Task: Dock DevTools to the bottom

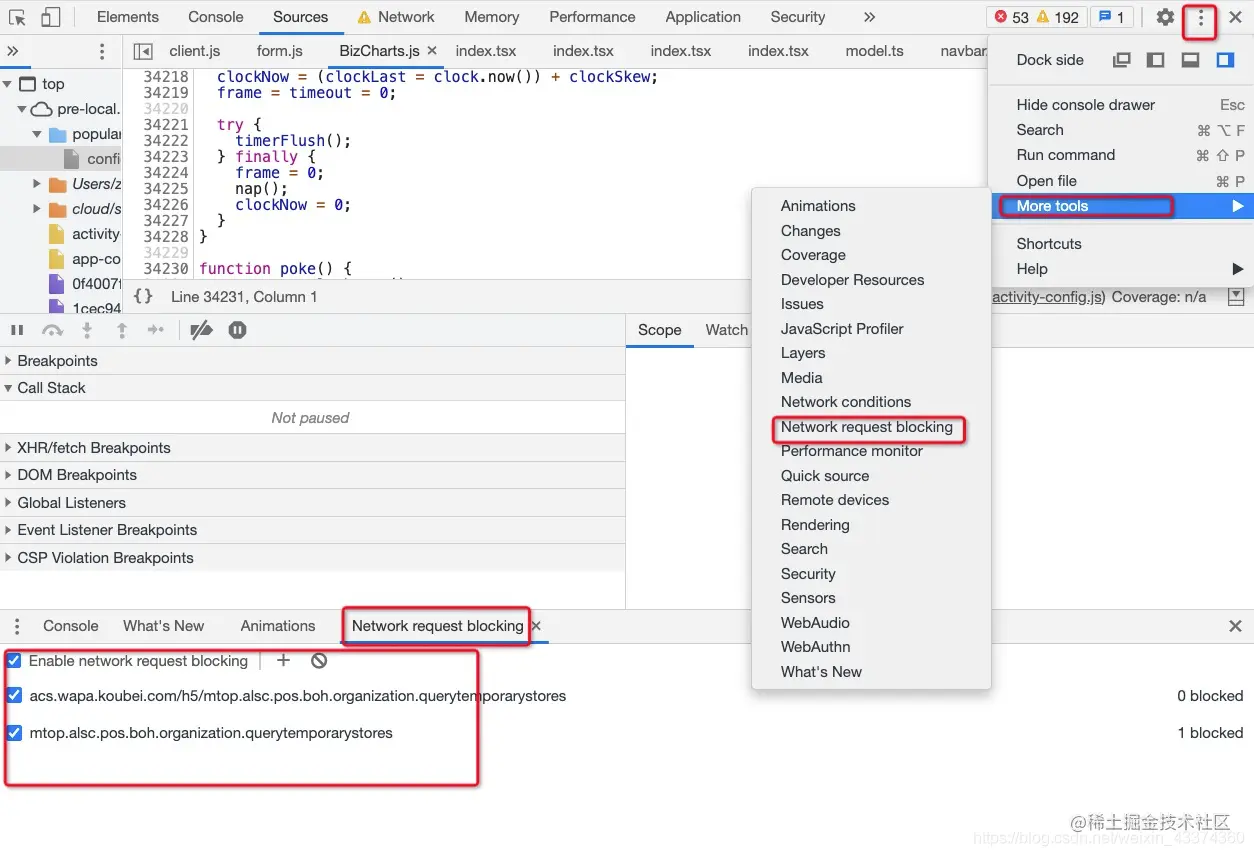Action: click(1190, 60)
